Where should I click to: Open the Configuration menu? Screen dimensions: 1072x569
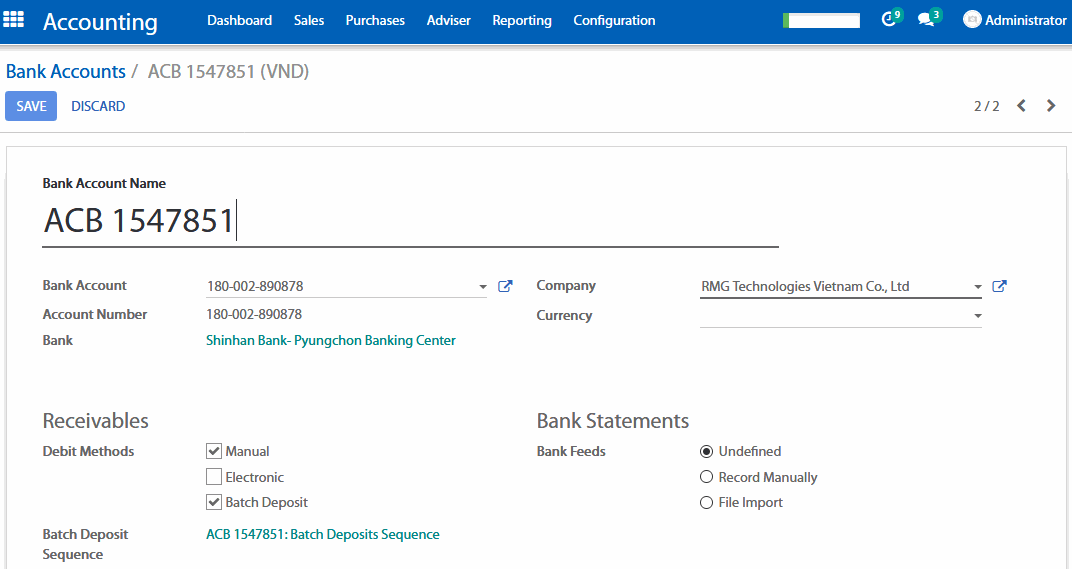point(614,20)
